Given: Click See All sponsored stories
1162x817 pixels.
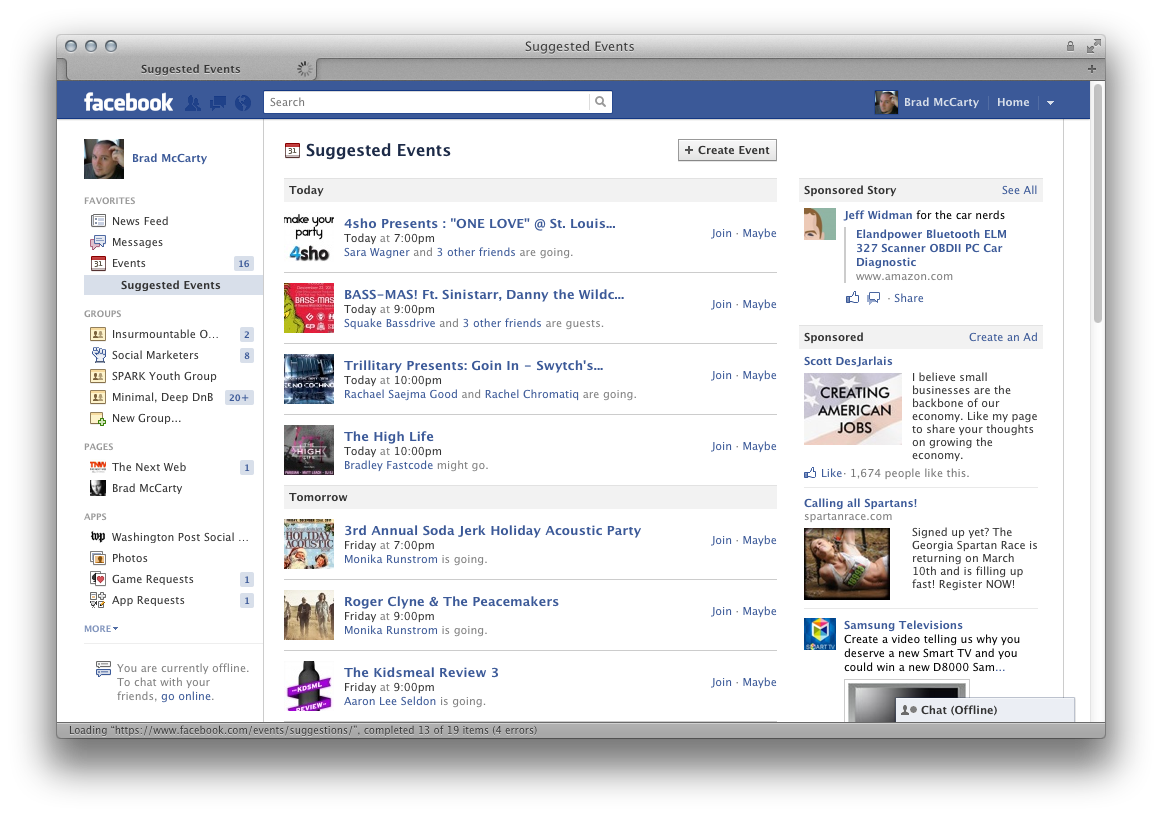Looking at the screenshot, I should pyautogui.click(x=1019, y=190).
